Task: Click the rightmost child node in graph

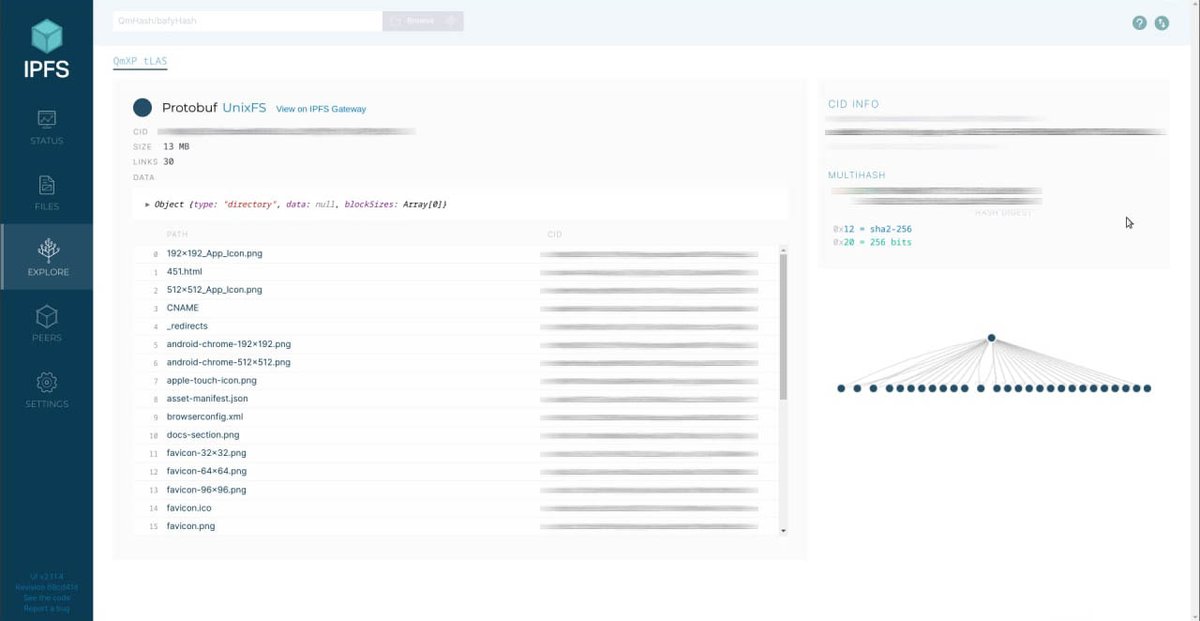Action: click(1147, 388)
